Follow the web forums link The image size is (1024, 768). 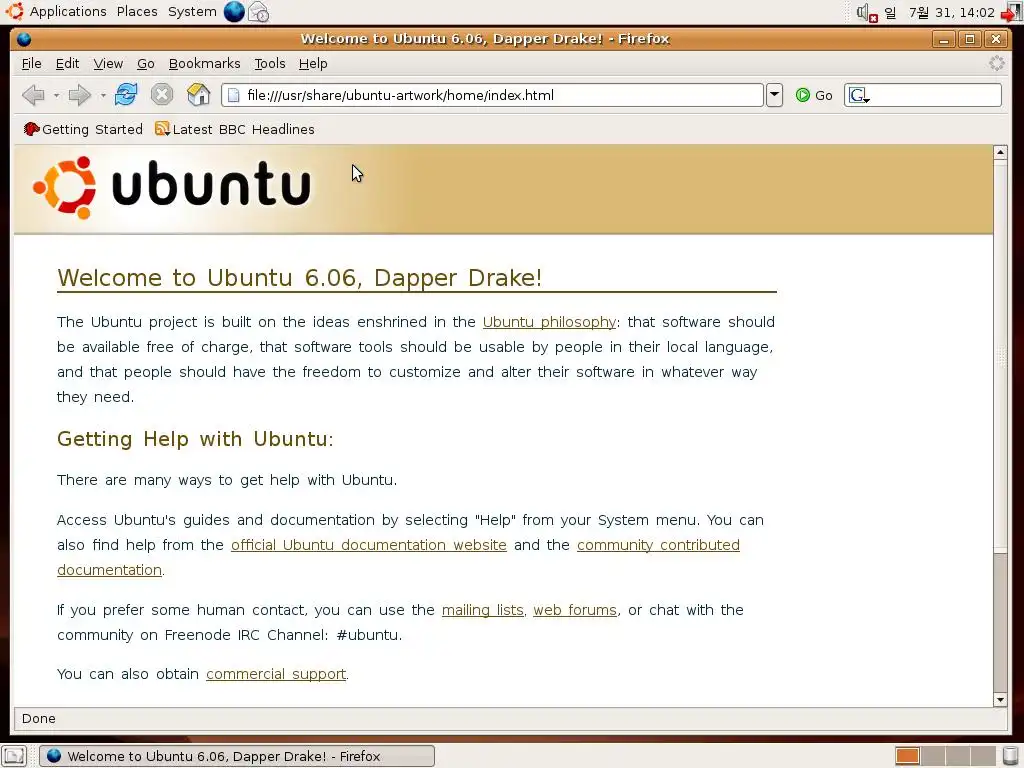coord(575,610)
